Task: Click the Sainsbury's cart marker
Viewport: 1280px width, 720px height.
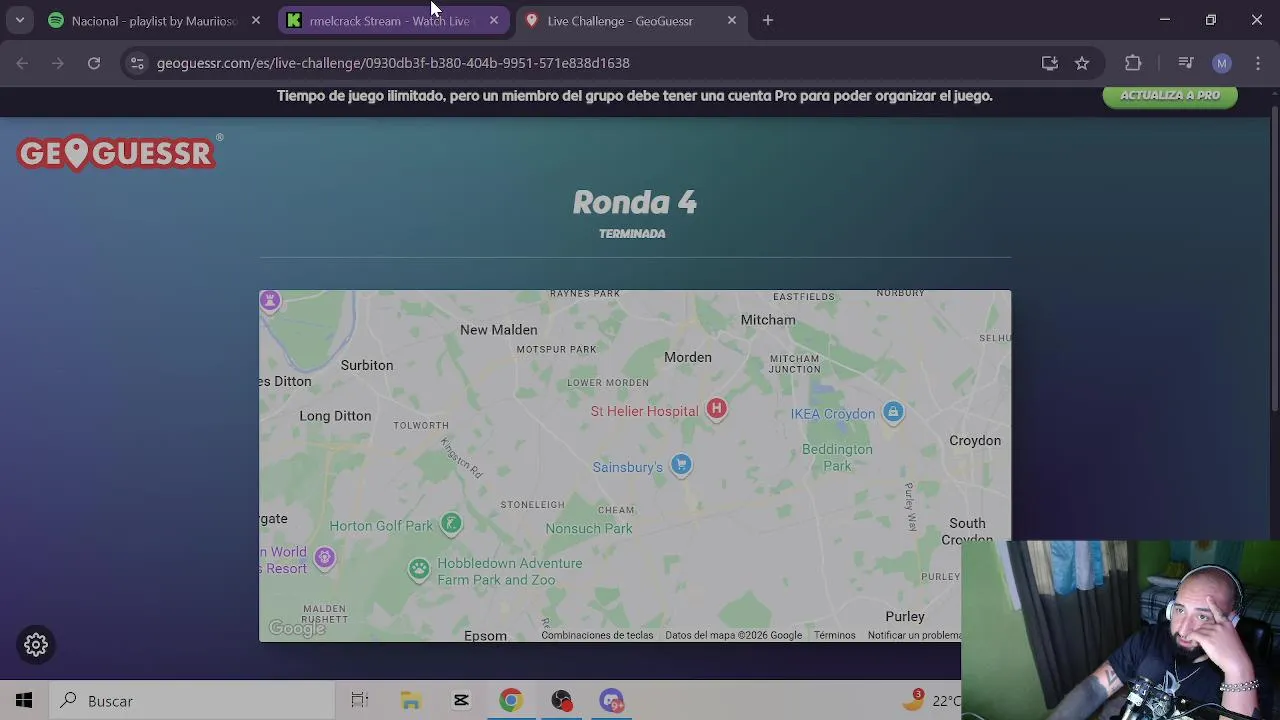Action: pyautogui.click(x=681, y=465)
